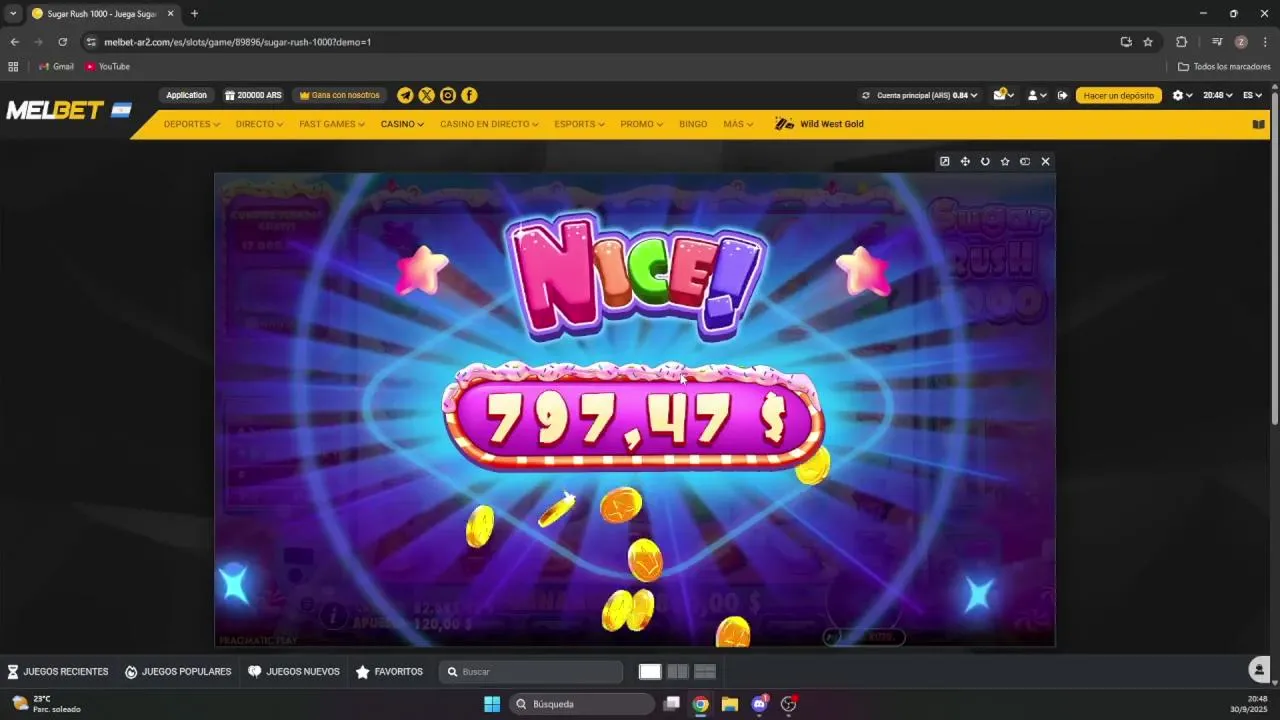
Task: Open Chrome profile avatar
Action: click(x=1241, y=42)
